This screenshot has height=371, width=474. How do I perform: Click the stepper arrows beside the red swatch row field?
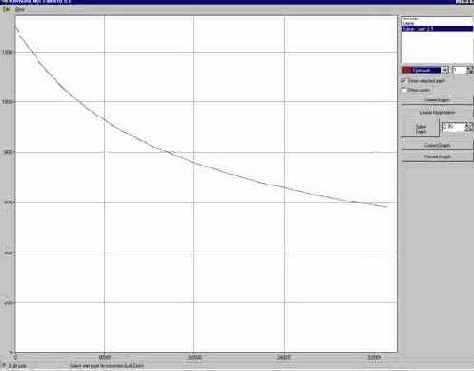tap(470, 70)
